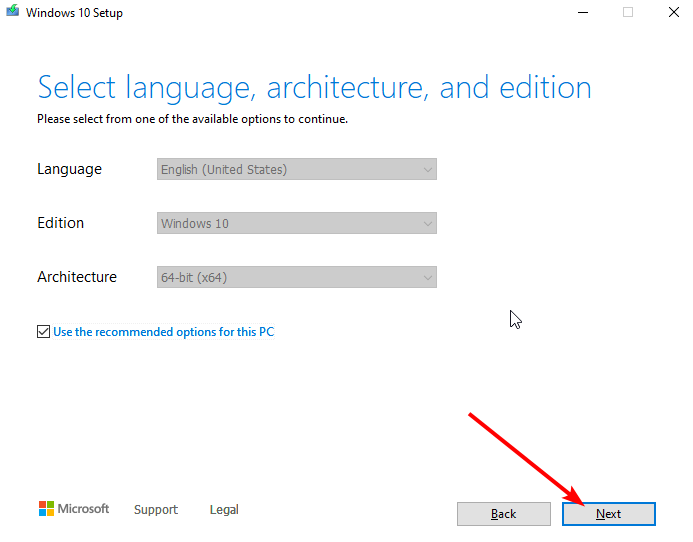Click the chevron arrow on the Edition dropdown

point(428,224)
